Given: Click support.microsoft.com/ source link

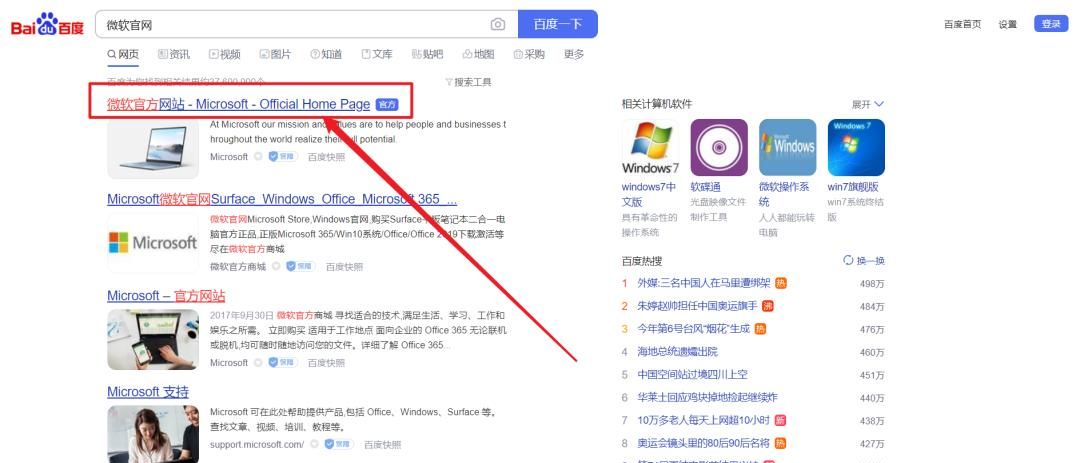Looking at the screenshot, I should pos(257,445).
